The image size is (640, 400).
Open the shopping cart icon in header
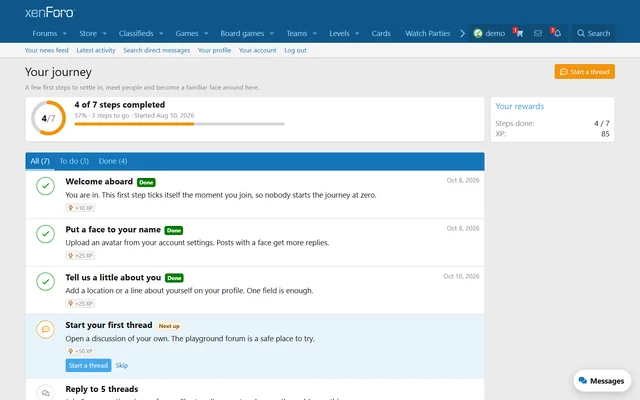518,33
